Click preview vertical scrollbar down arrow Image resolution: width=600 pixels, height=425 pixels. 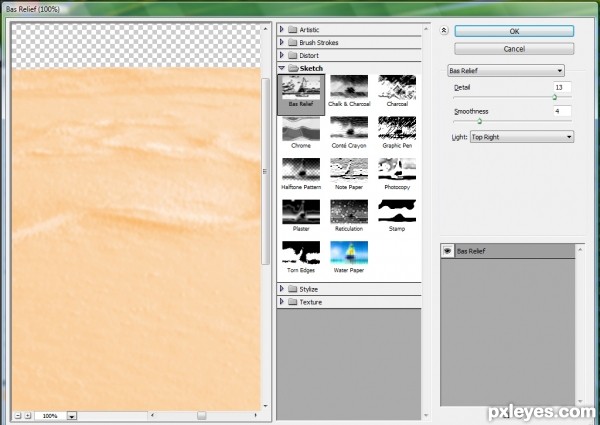point(266,406)
